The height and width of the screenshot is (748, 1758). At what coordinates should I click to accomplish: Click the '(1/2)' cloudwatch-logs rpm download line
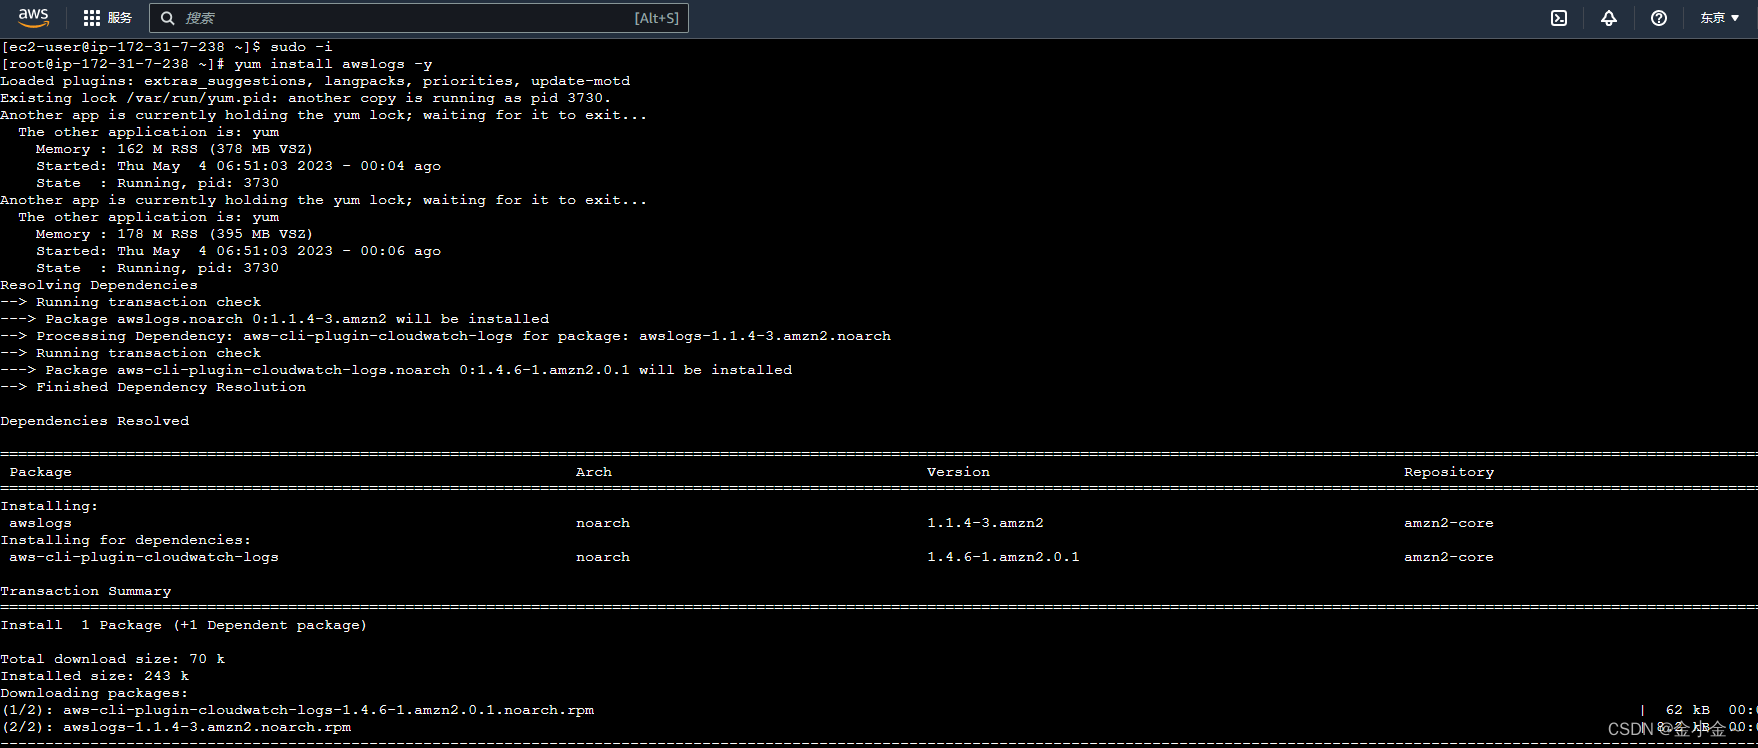(x=298, y=710)
